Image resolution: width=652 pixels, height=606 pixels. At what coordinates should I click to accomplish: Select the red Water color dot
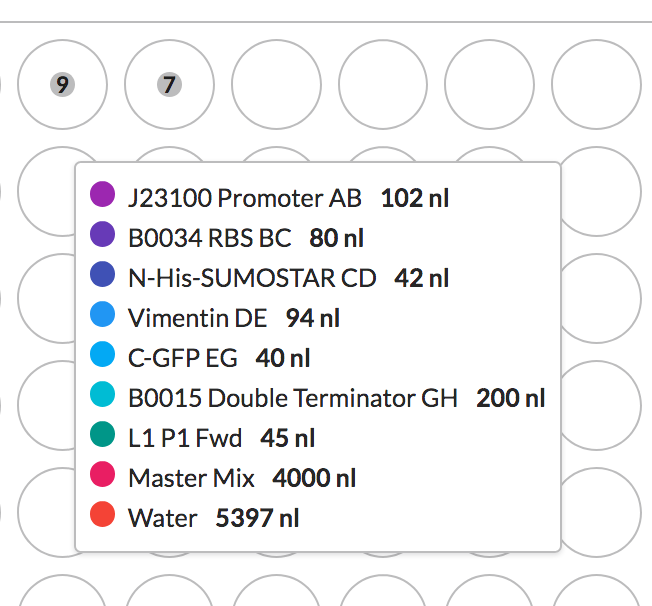103,517
